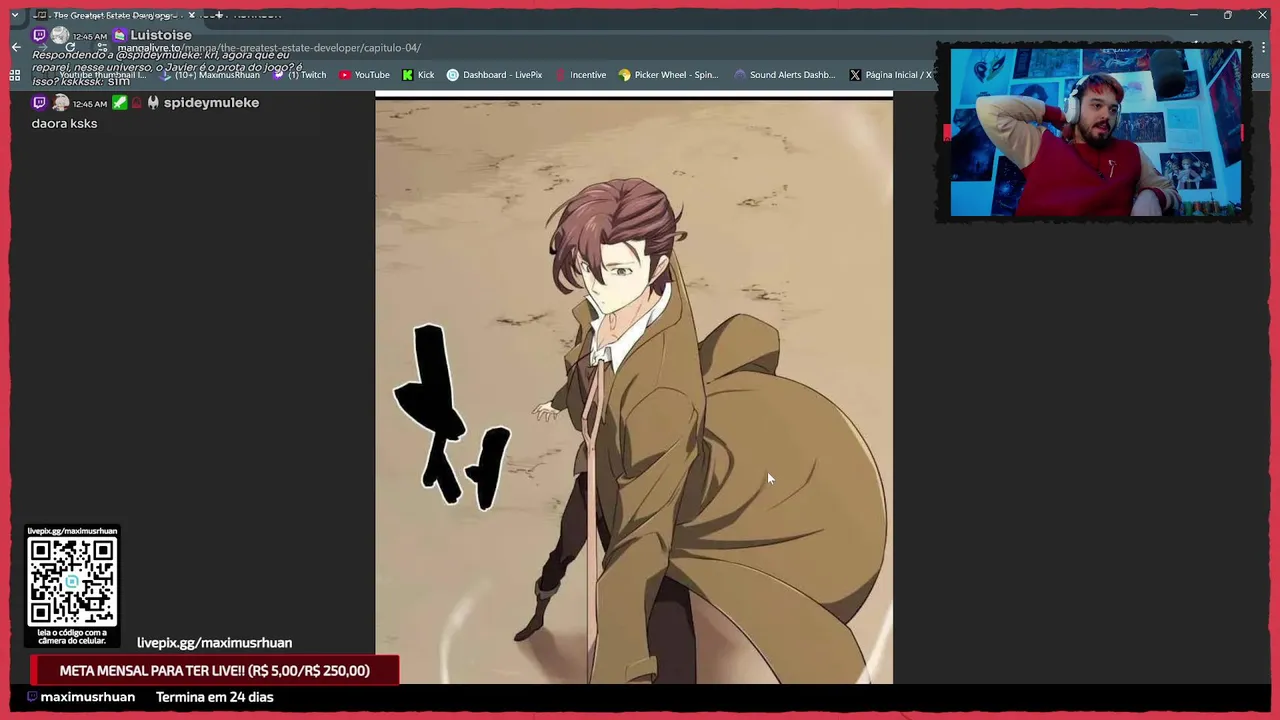
Task: Reload the manga page
Action: click(70, 47)
